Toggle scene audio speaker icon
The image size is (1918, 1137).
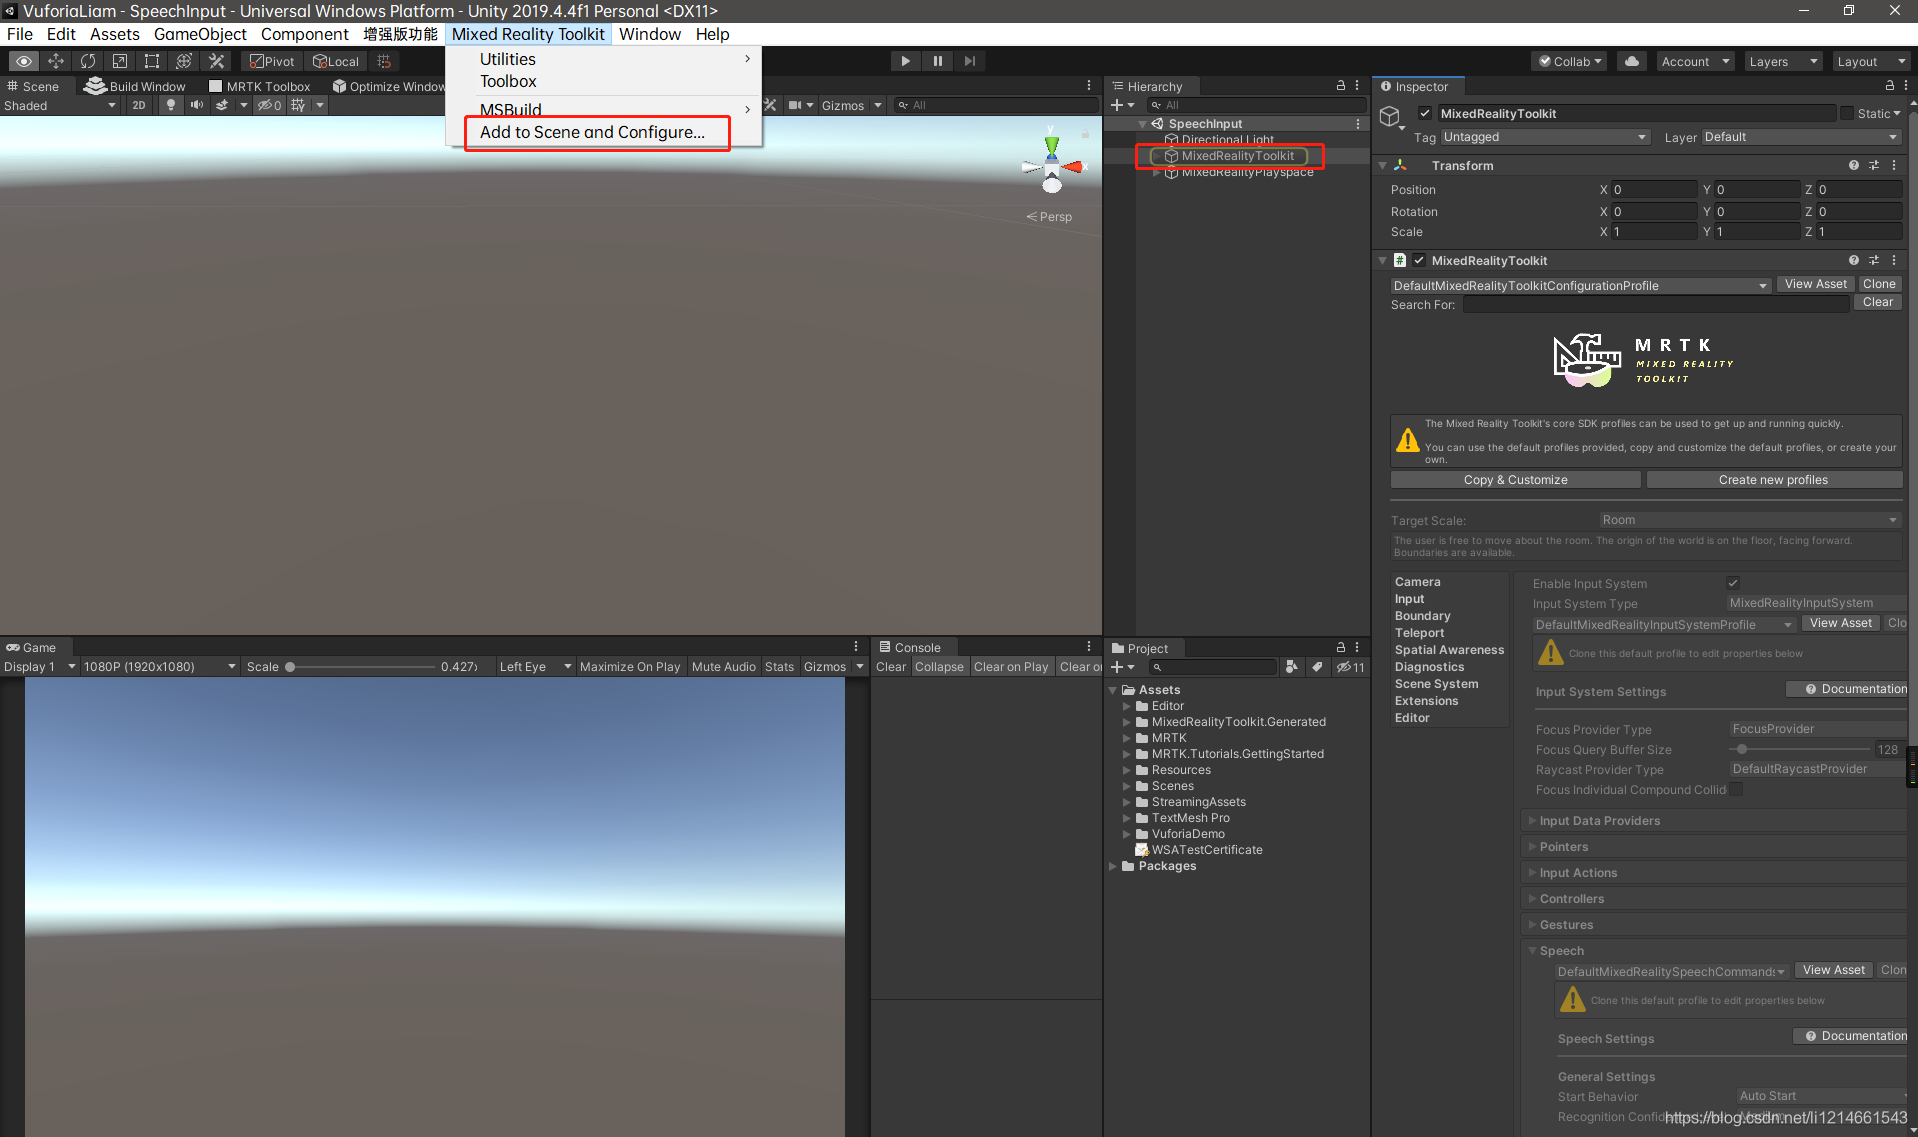197,105
